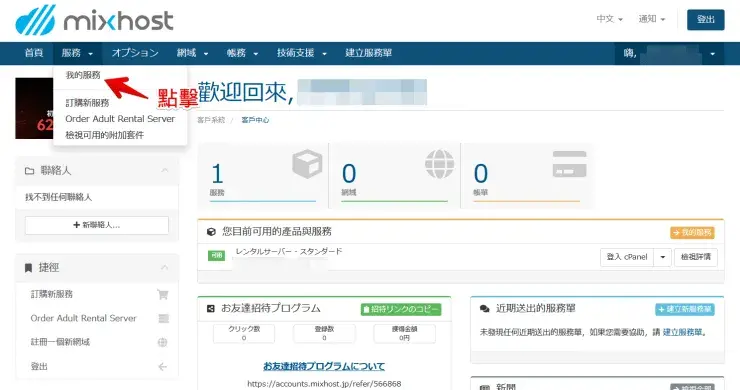Click the mixhost logo

(94, 20)
